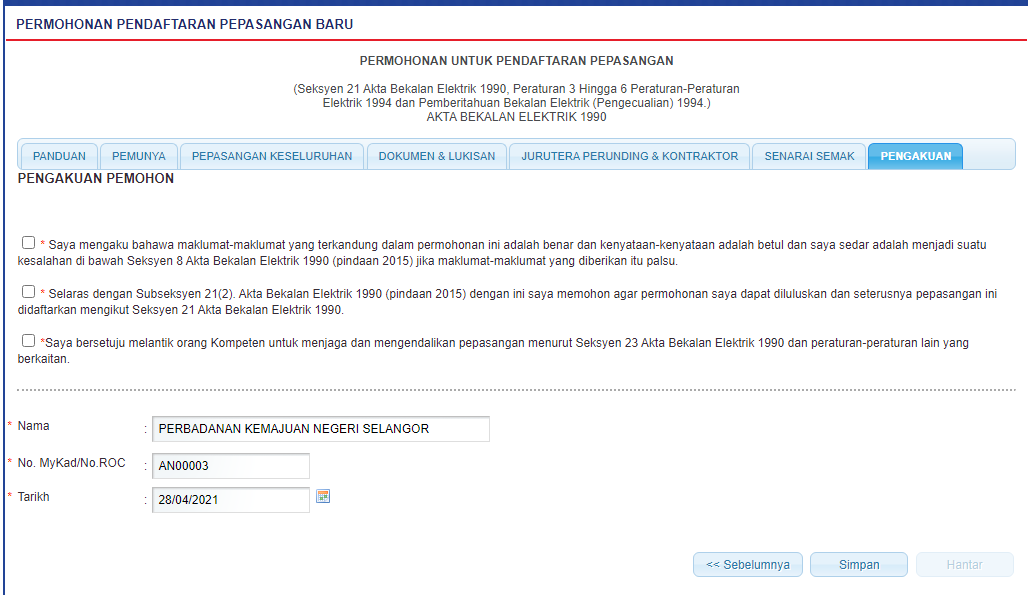The height and width of the screenshot is (595, 1028).
Task: Switch to the PANDUAN tab
Action: click(59, 157)
